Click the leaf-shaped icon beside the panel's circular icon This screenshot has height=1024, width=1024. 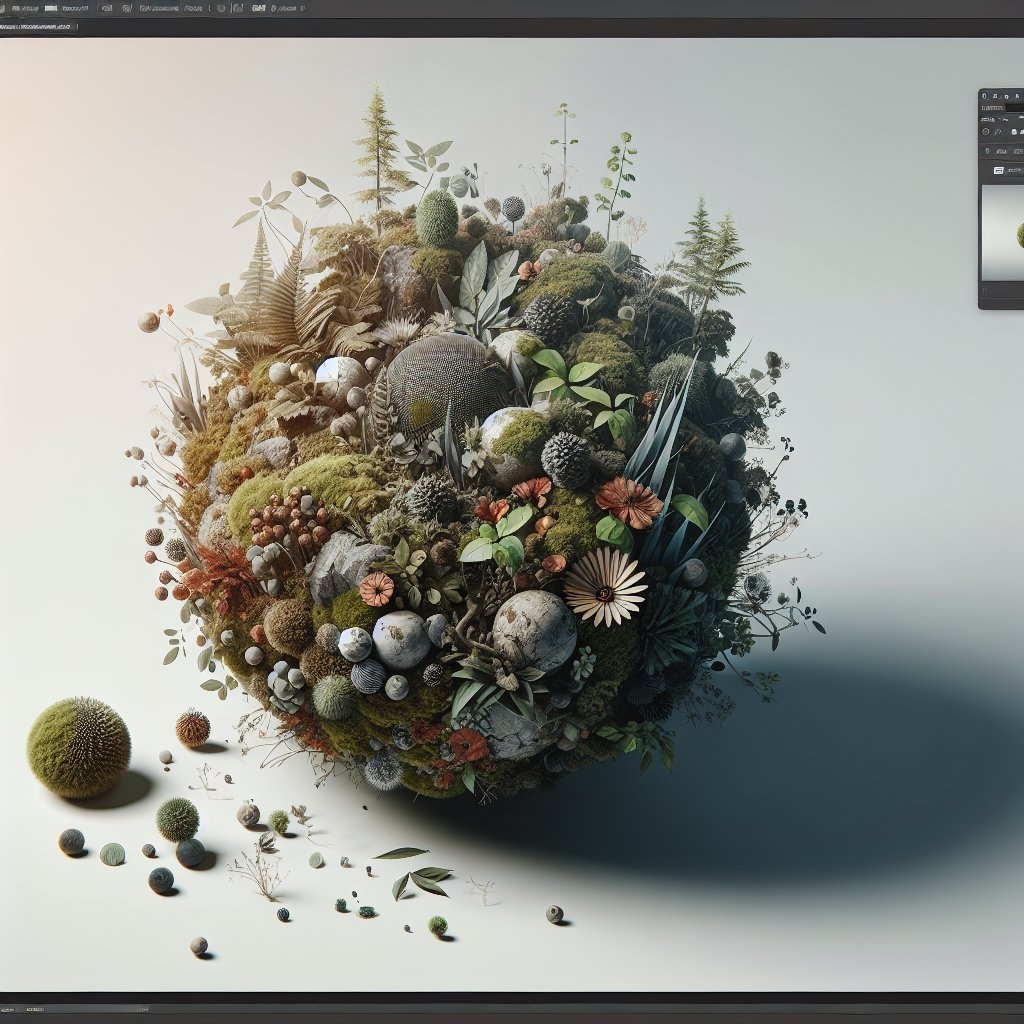(x=998, y=131)
